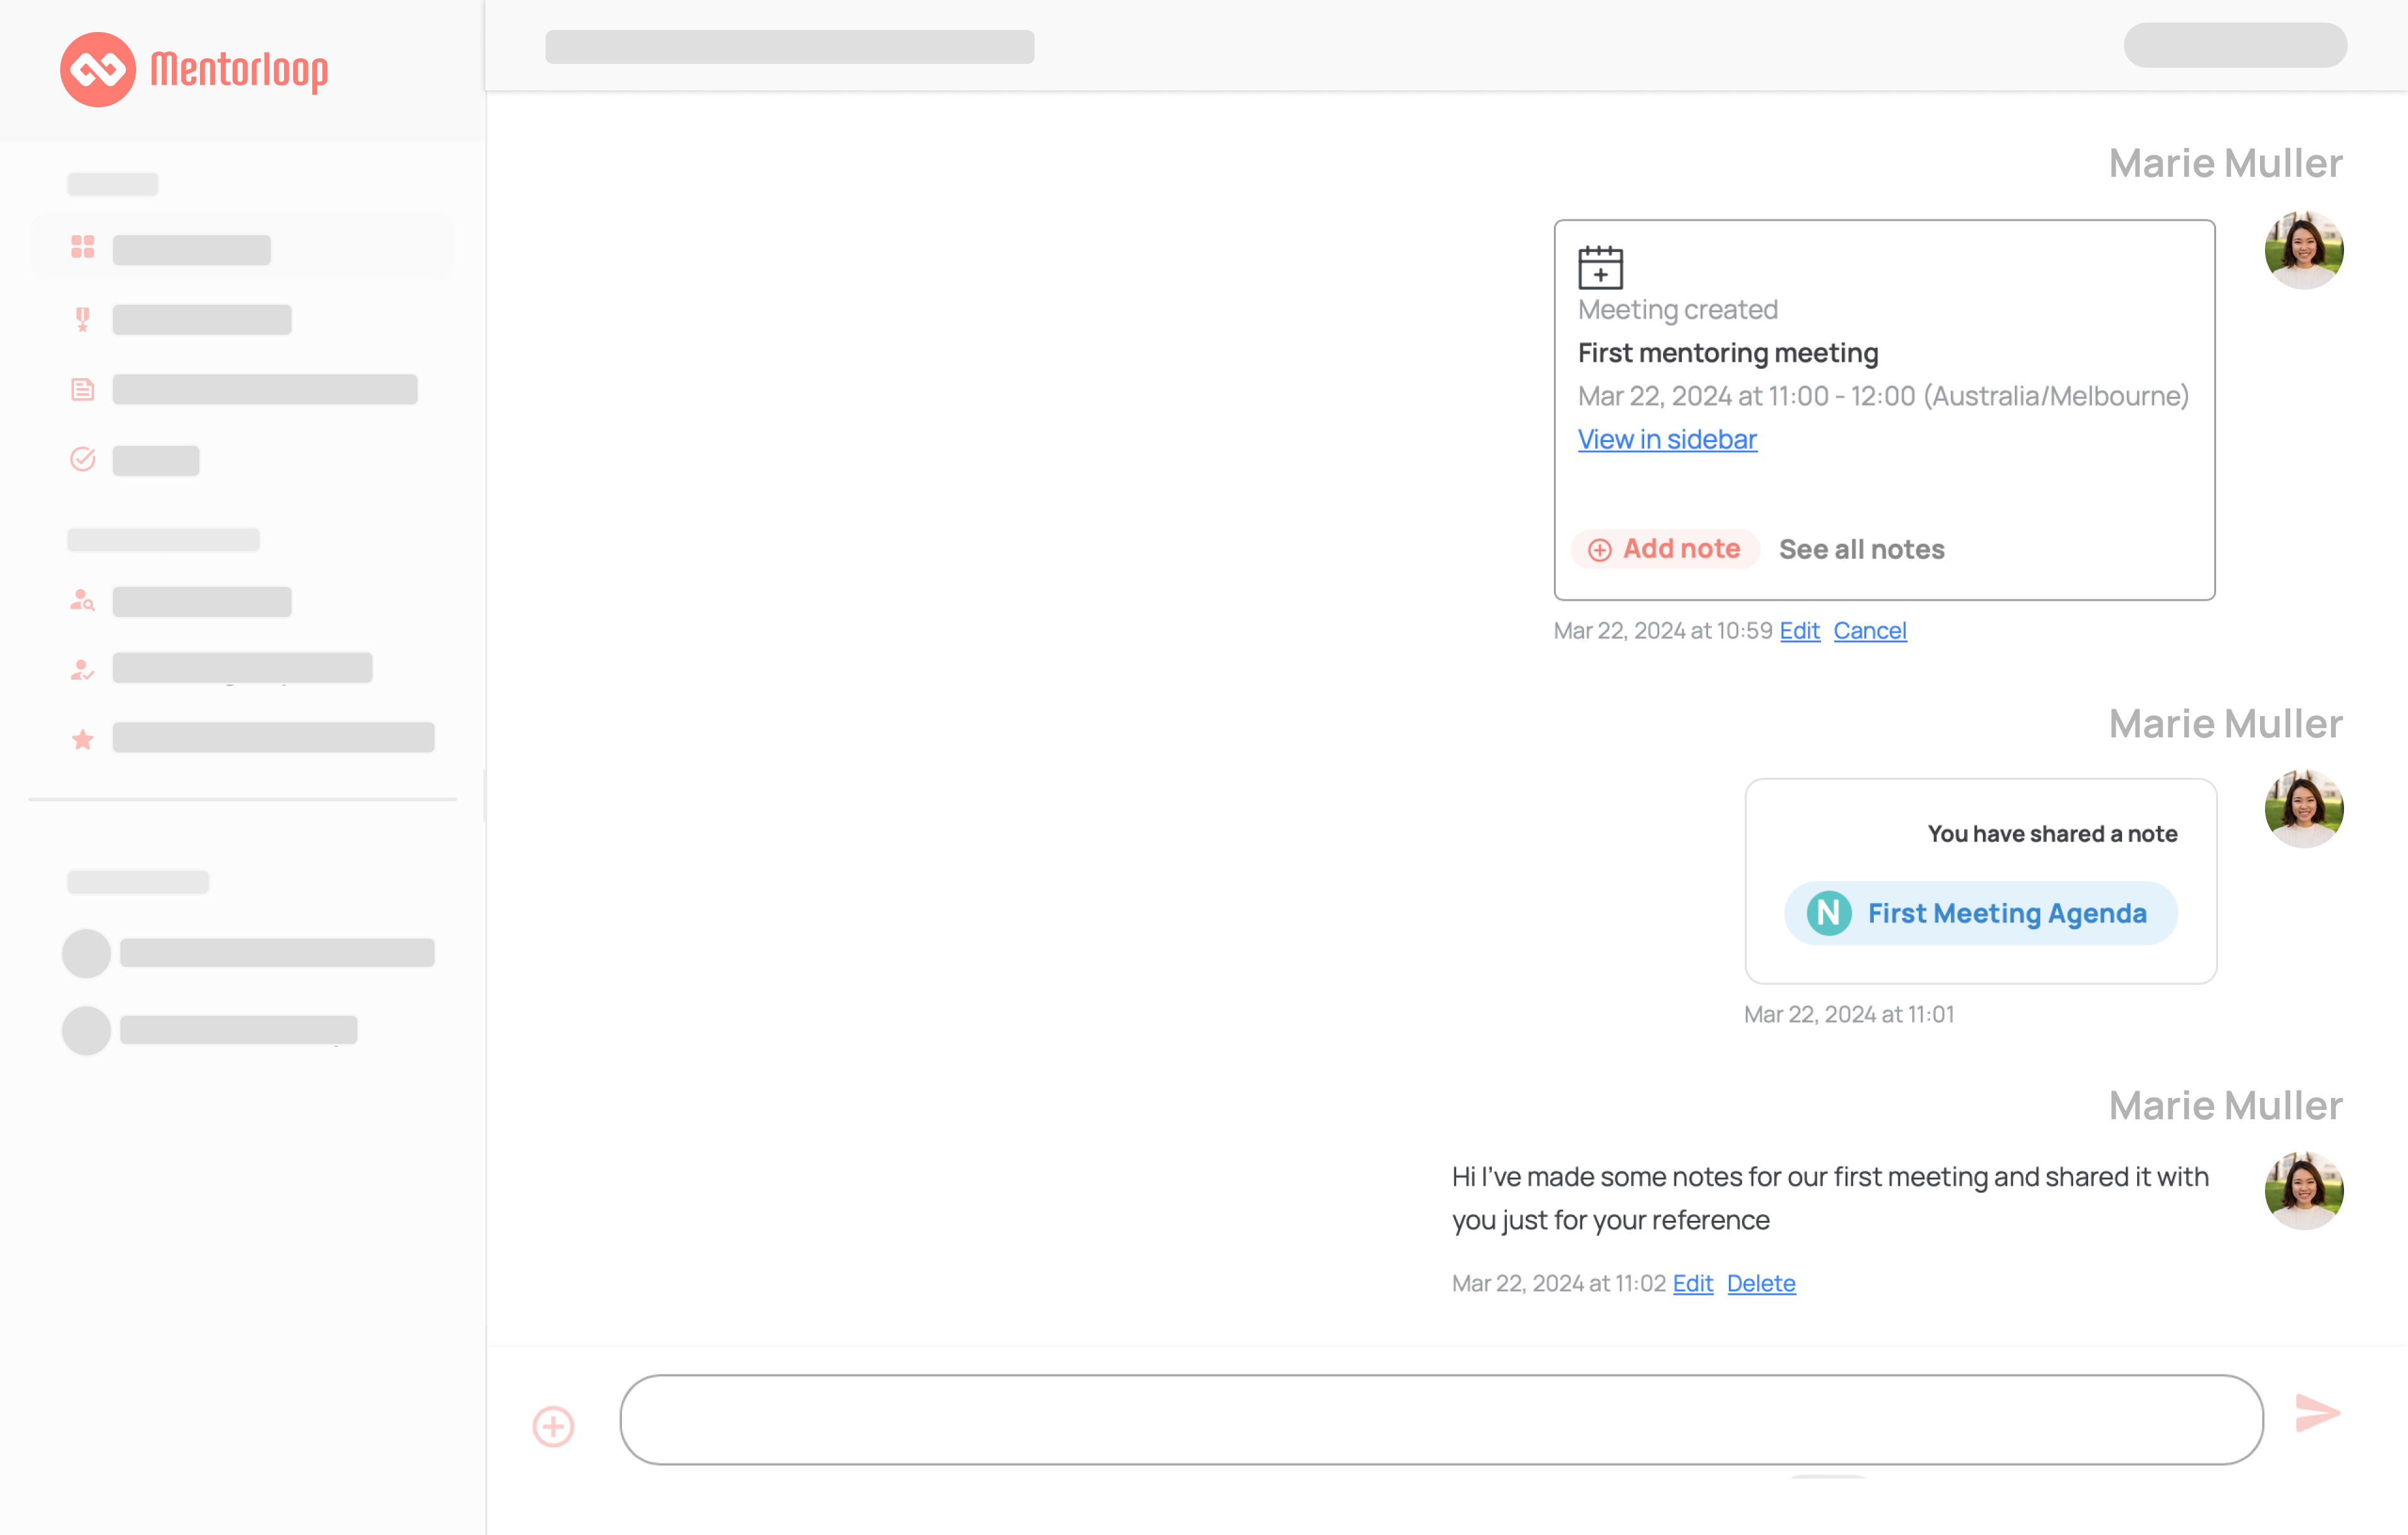Image resolution: width=2408 pixels, height=1535 pixels.
Task: Open the View in sidebar link
Action: pyautogui.click(x=1667, y=439)
